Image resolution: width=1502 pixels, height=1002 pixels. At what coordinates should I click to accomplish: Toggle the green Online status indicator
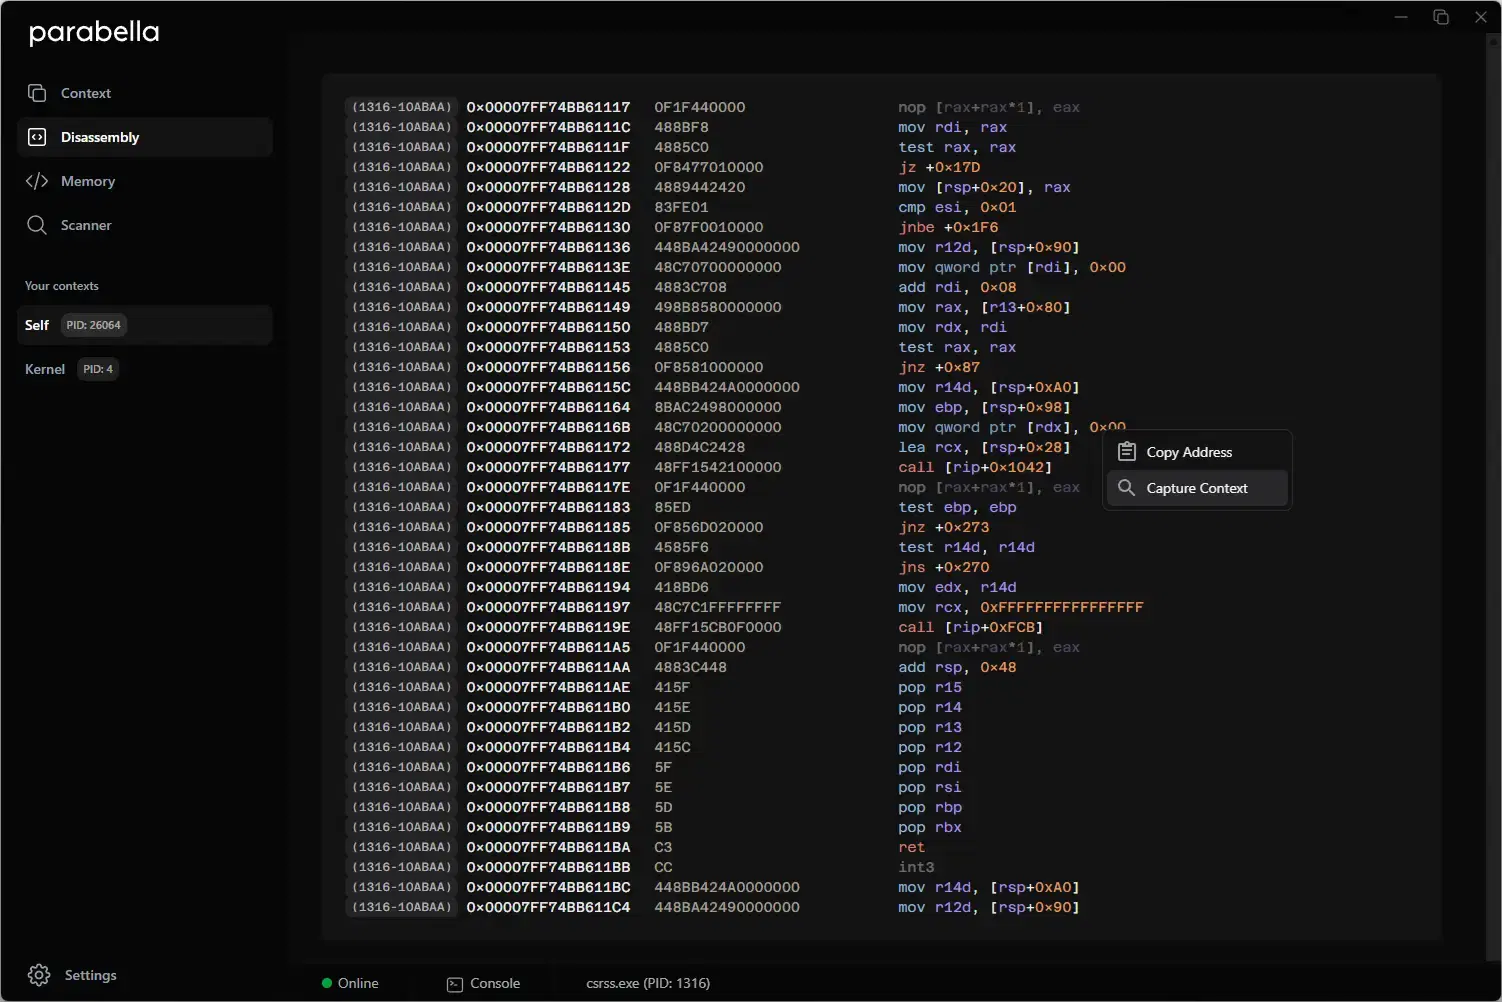325,983
